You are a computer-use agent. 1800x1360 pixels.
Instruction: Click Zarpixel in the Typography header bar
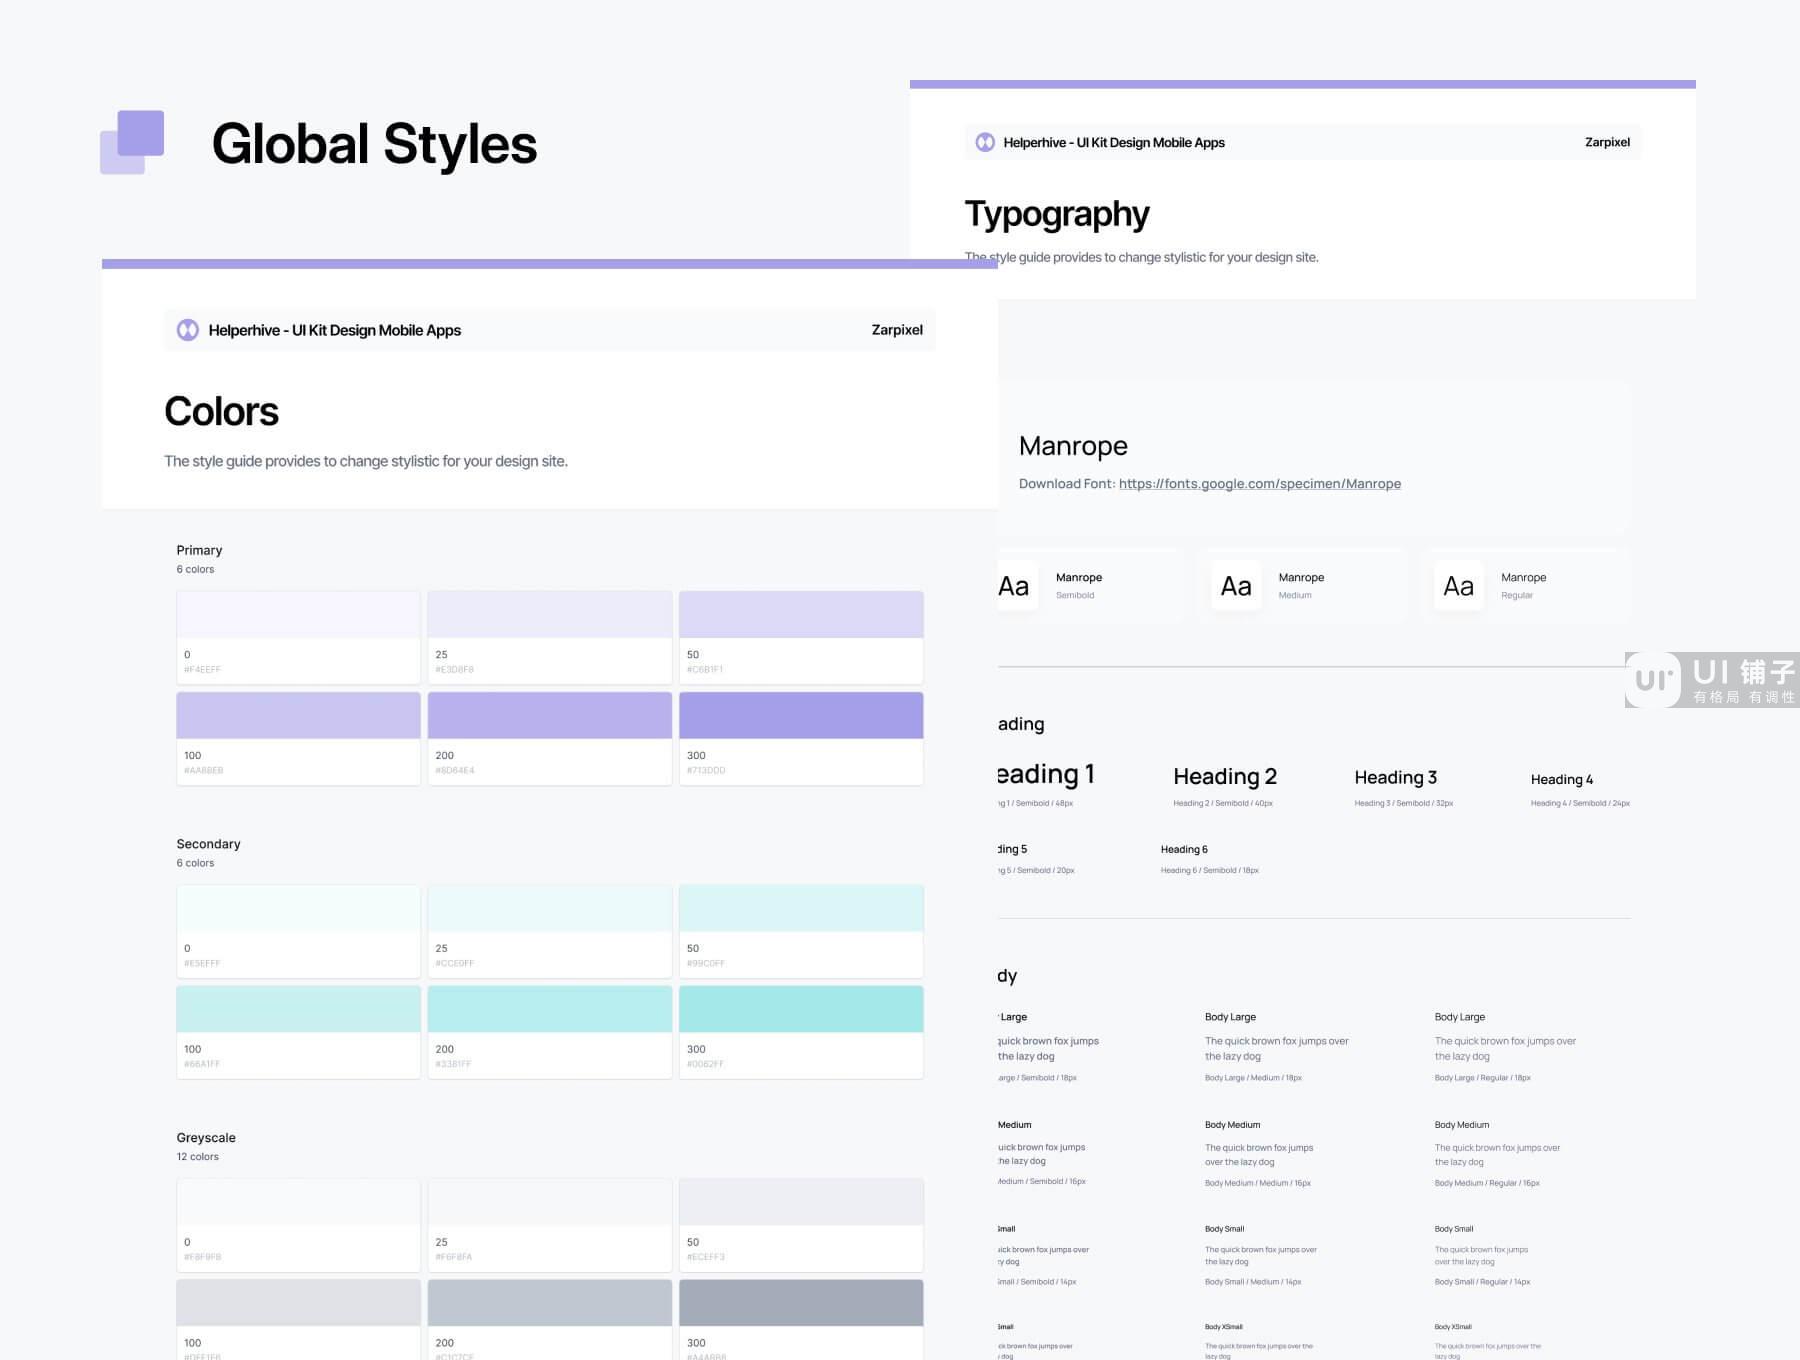pos(1607,142)
